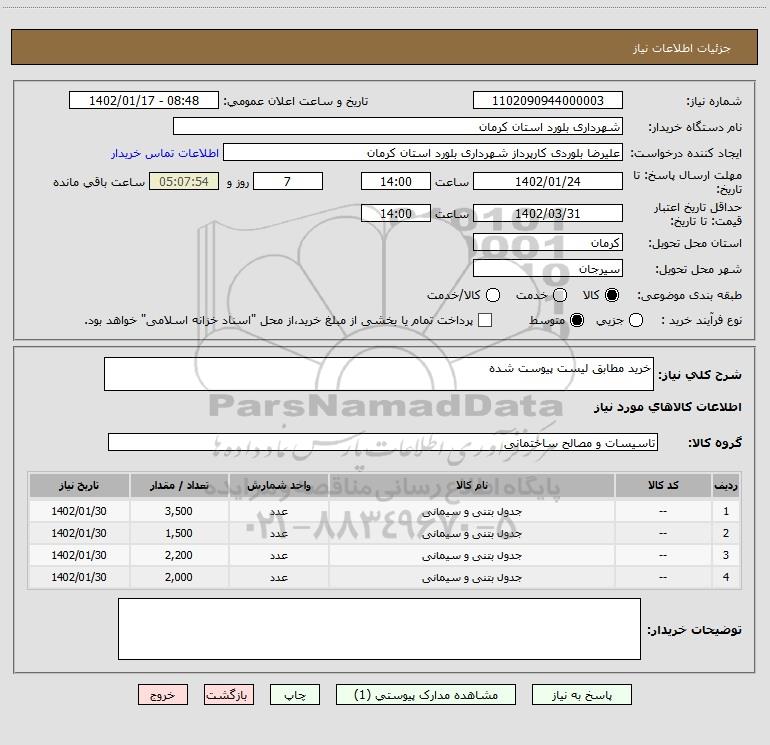Click item name جدول بتنی و سیمانی in row 1
Screen dimensions: 770x745
(471, 512)
